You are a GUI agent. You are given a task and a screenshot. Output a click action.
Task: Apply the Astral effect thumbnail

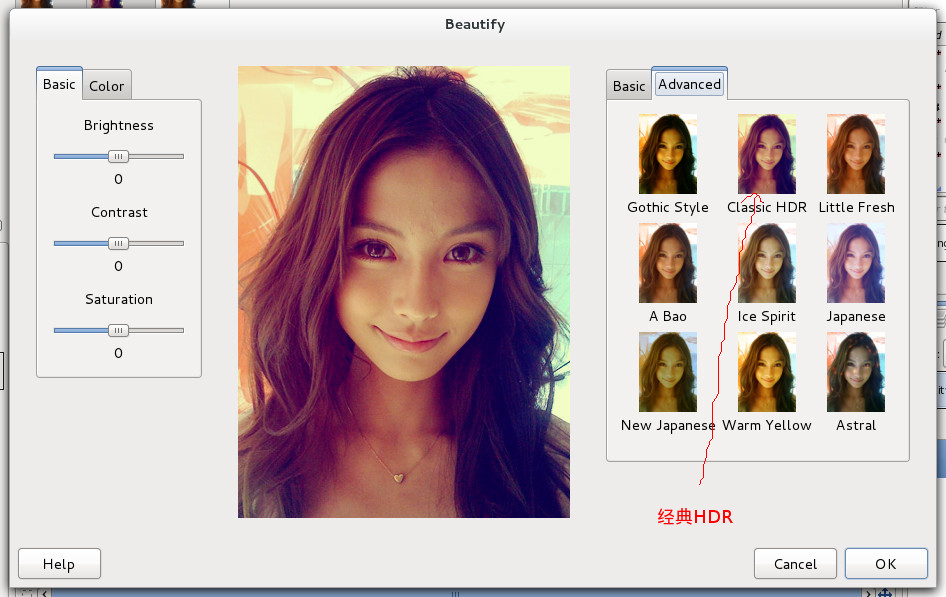point(856,372)
